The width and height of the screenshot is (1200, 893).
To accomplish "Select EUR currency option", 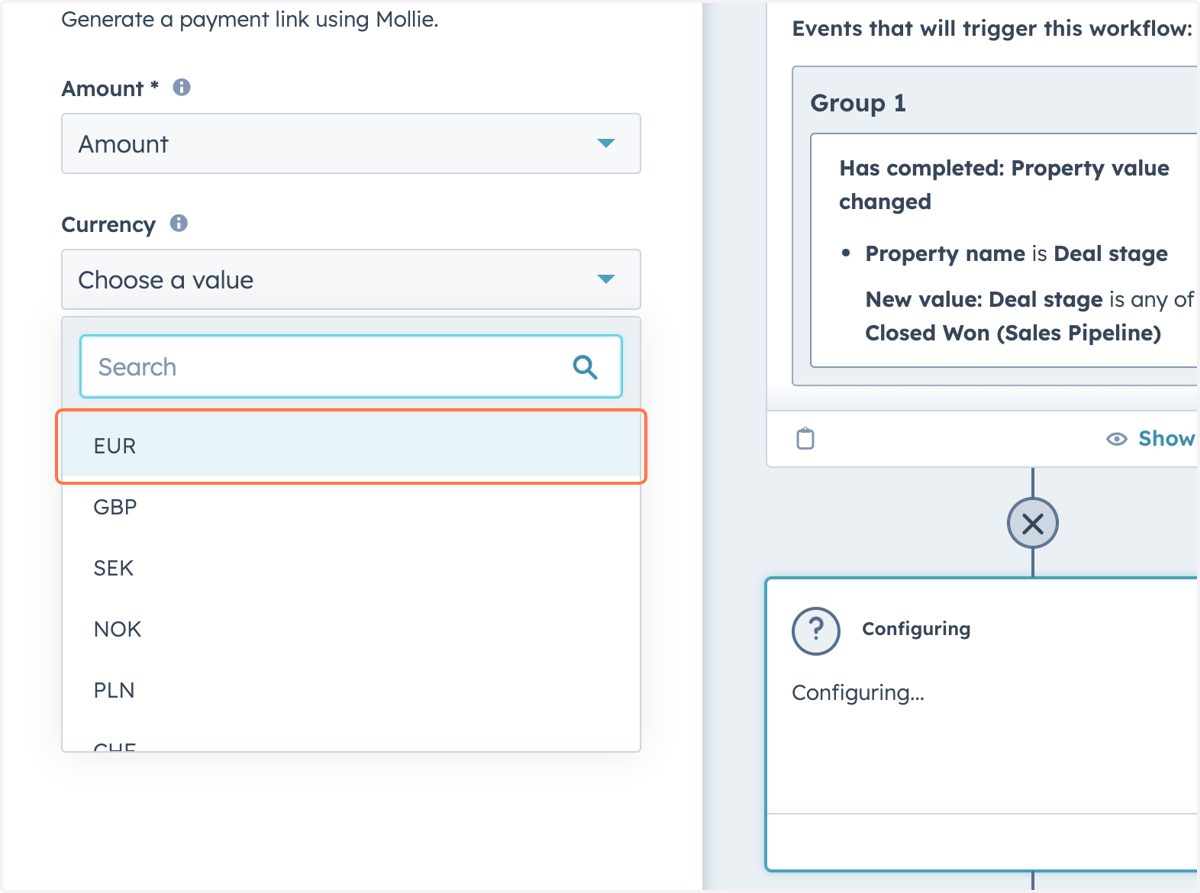I will pyautogui.click(x=351, y=446).
